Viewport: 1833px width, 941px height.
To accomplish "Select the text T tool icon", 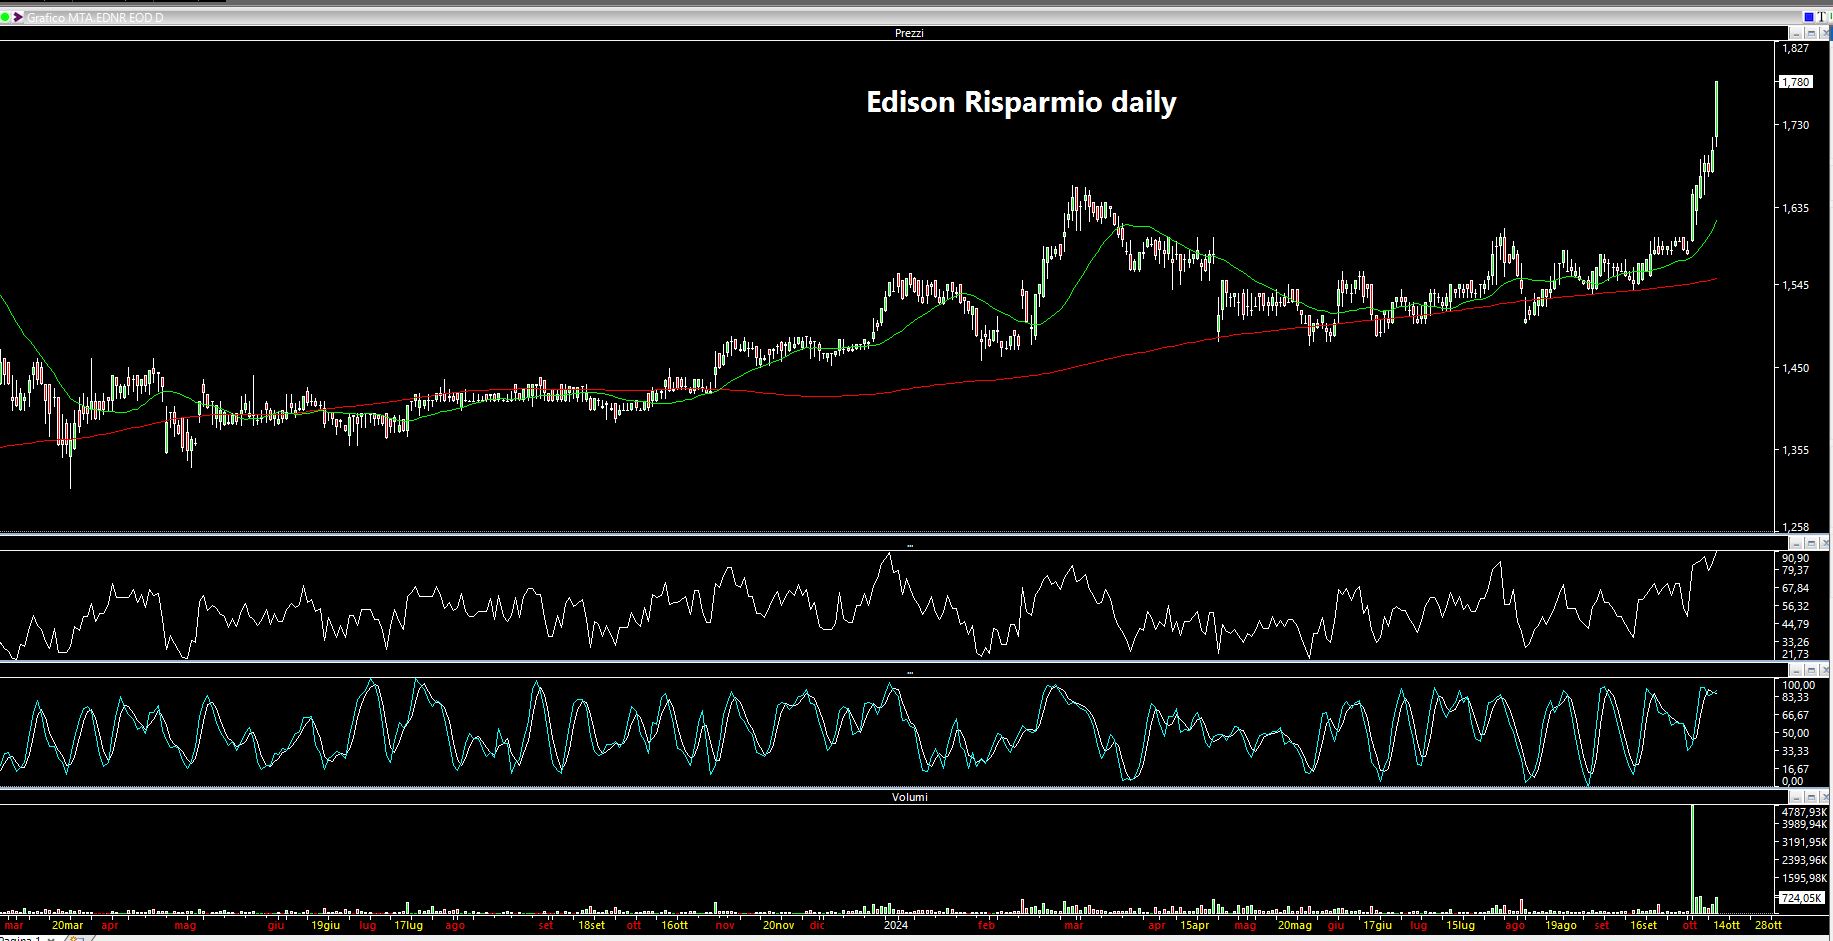I will pos(1822,17).
